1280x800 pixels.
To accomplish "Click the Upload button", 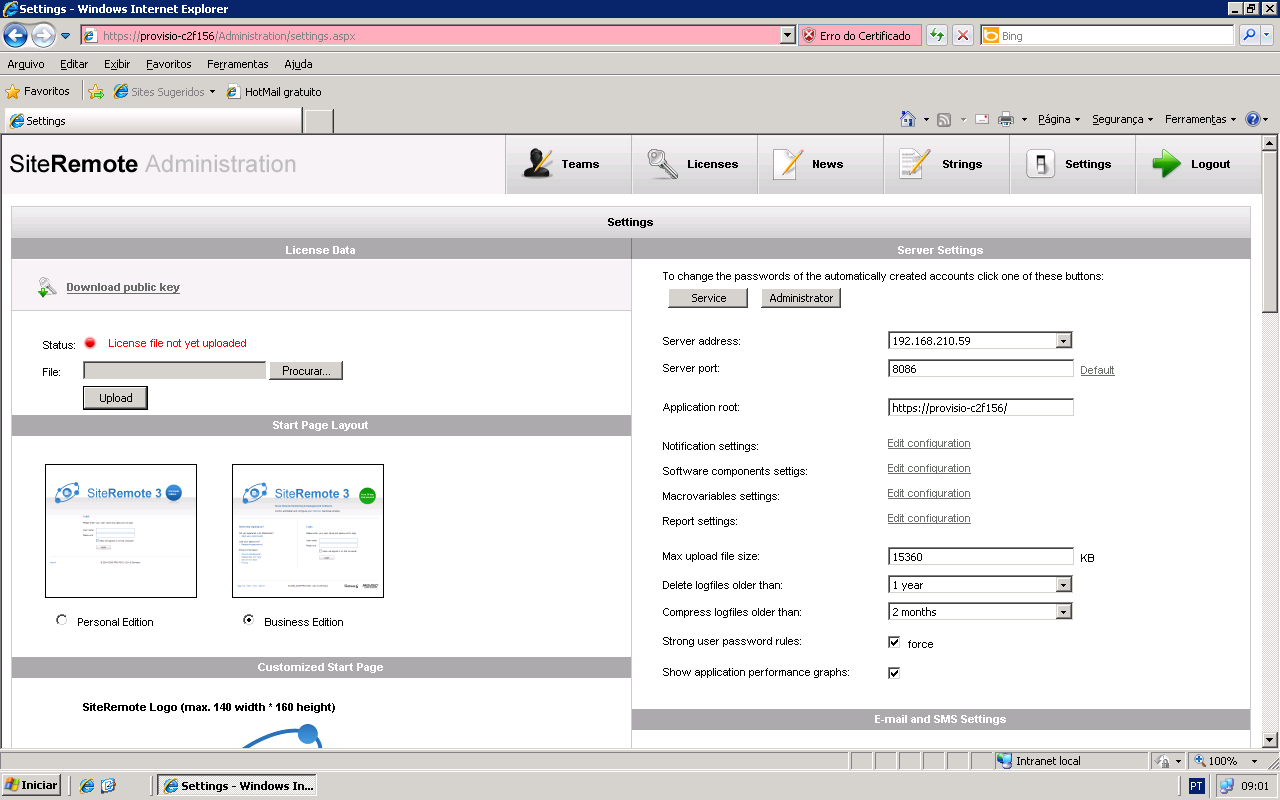I will (115, 398).
